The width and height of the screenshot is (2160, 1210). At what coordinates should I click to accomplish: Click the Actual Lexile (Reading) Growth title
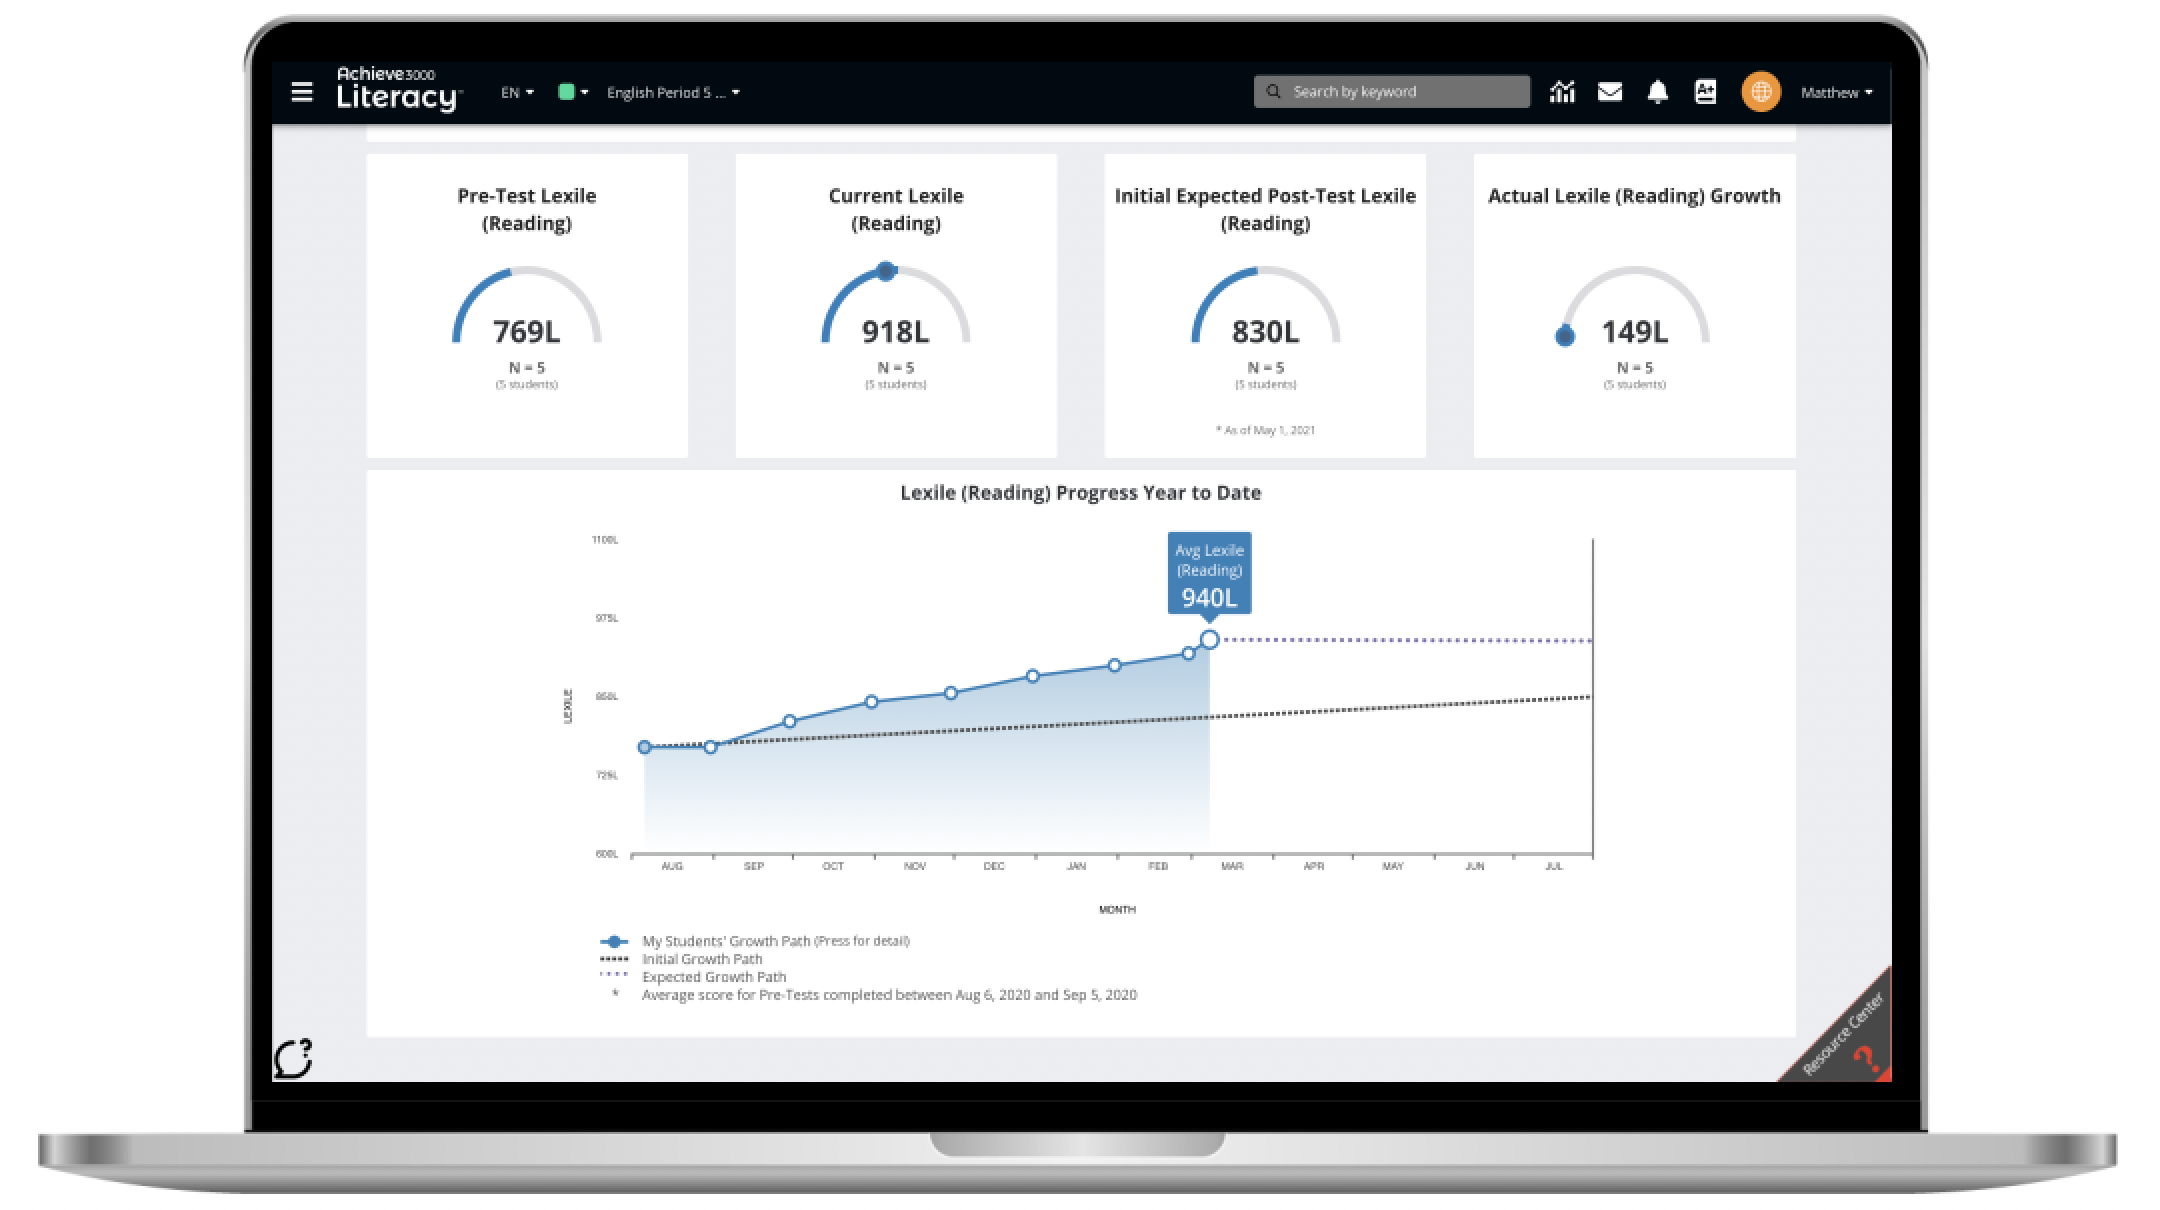point(1634,196)
